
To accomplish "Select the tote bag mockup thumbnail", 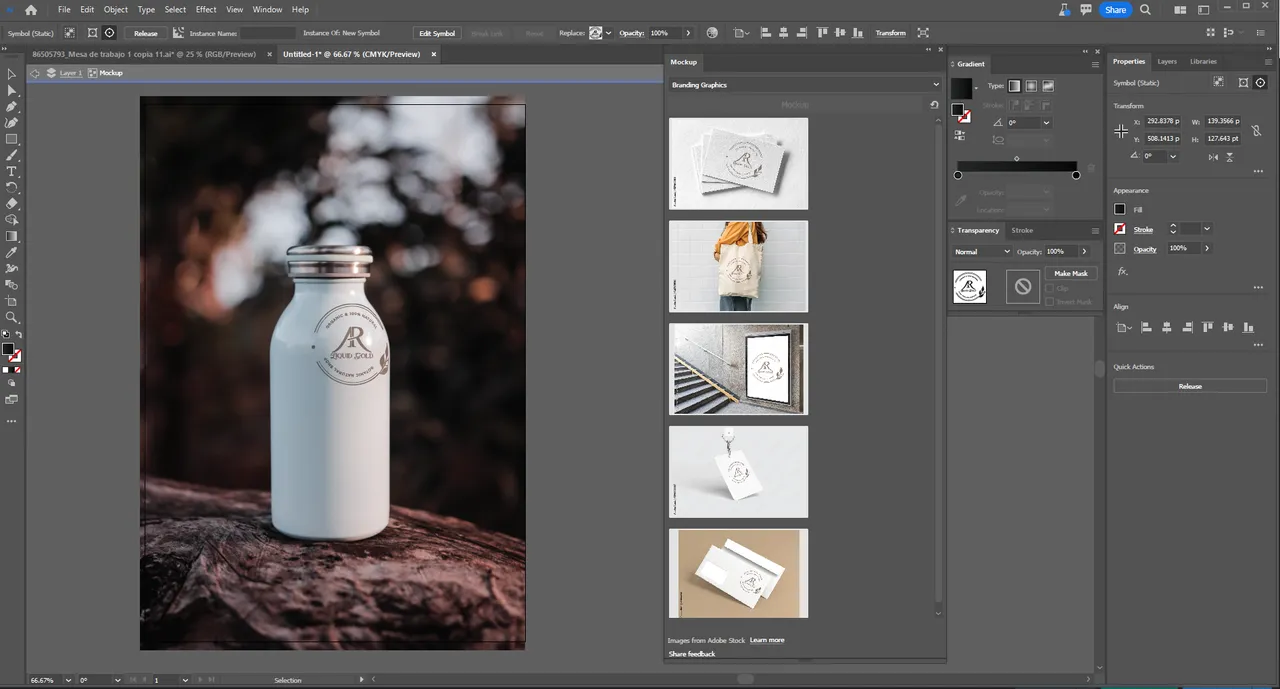I will click(x=738, y=266).
